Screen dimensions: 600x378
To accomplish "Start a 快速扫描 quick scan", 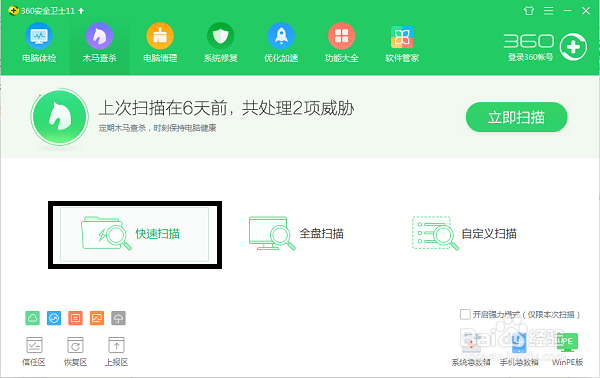I will coord(134,234).
